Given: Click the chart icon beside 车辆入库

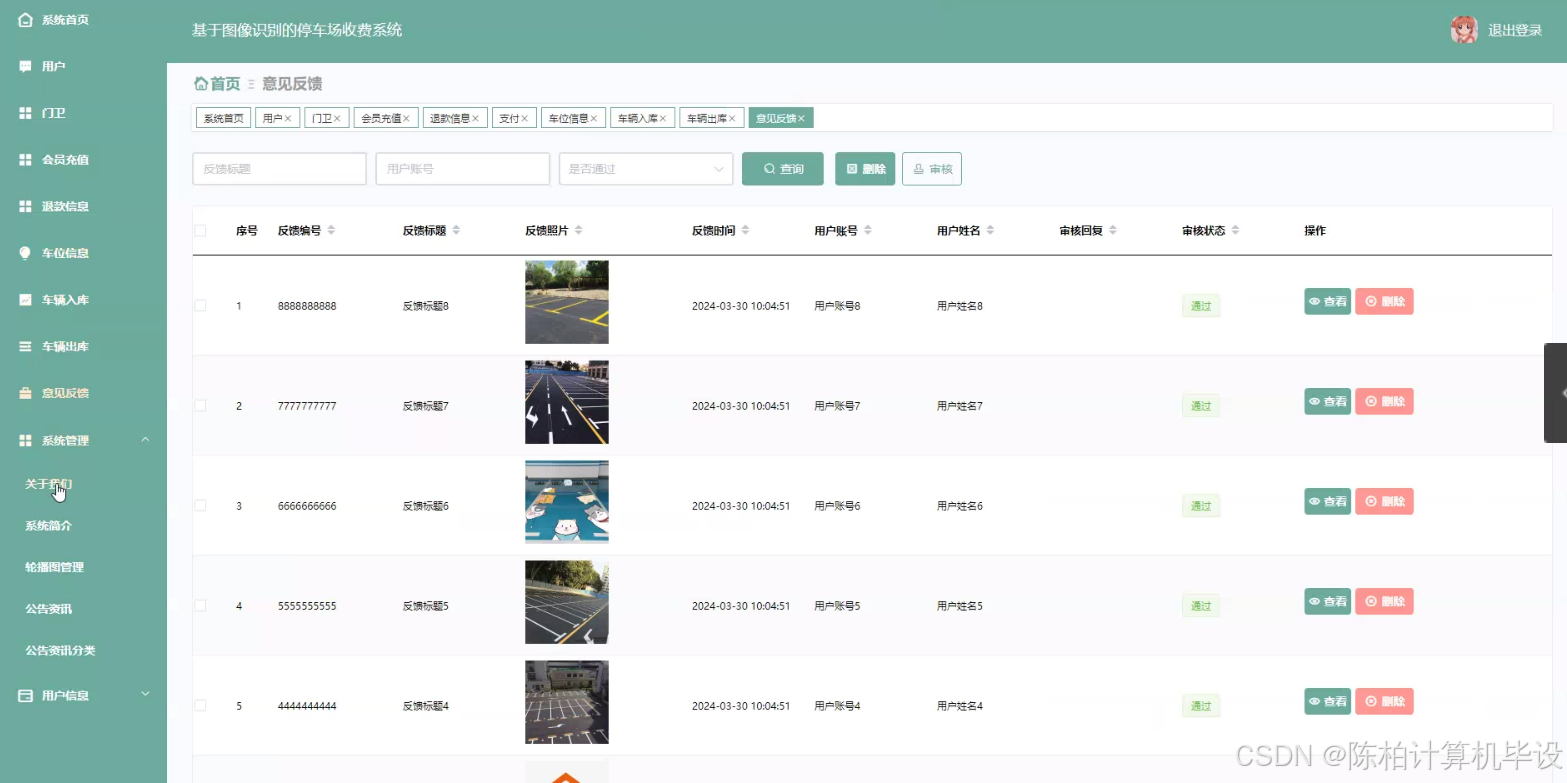Looking at the screenshot, I should click(x=26, y=300).
